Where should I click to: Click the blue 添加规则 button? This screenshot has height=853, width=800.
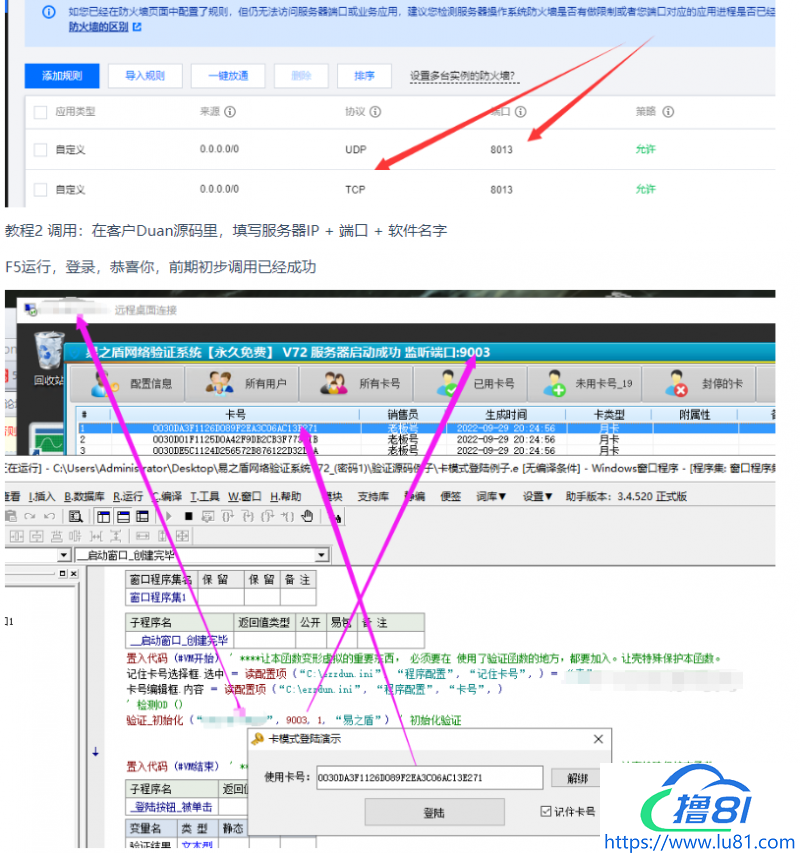click(62, 76)
